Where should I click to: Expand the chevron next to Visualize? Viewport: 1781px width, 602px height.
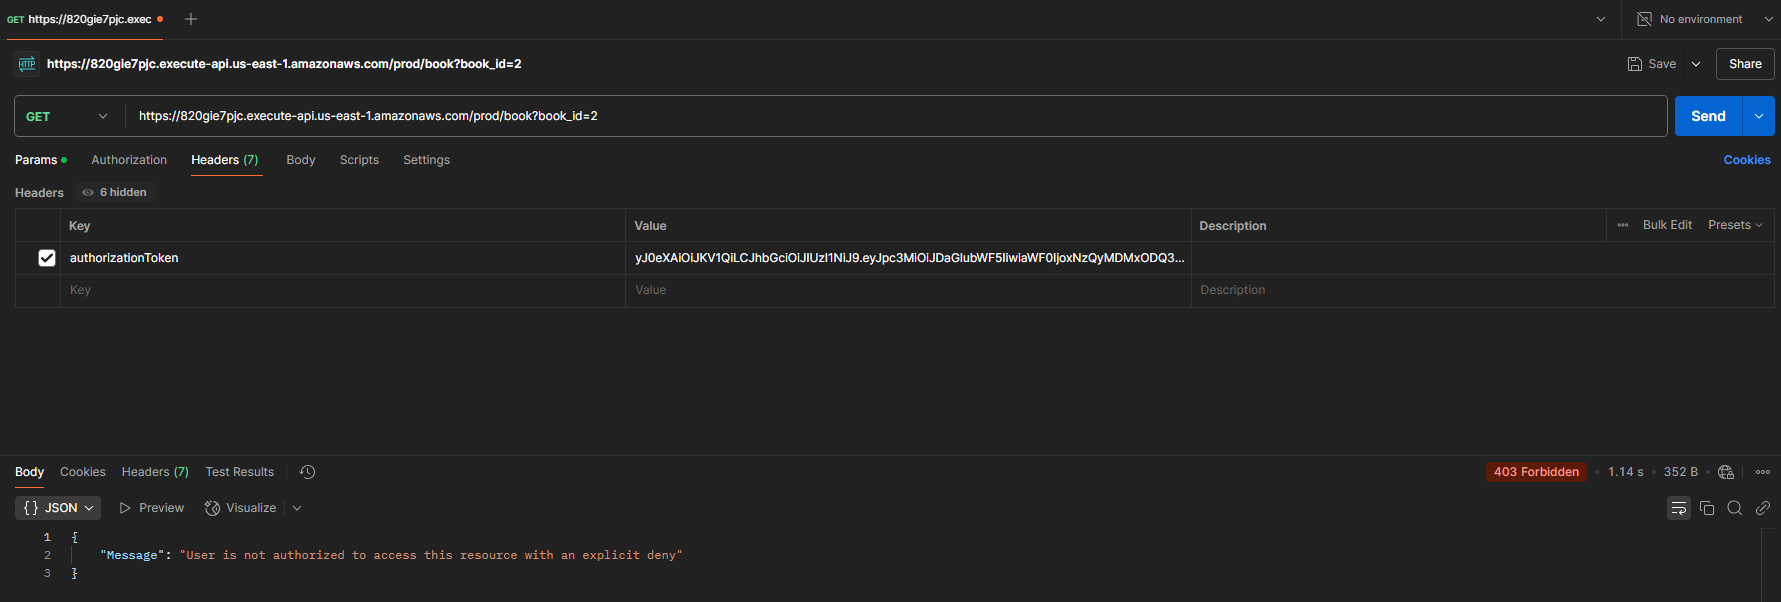click(x=297, y=508)
